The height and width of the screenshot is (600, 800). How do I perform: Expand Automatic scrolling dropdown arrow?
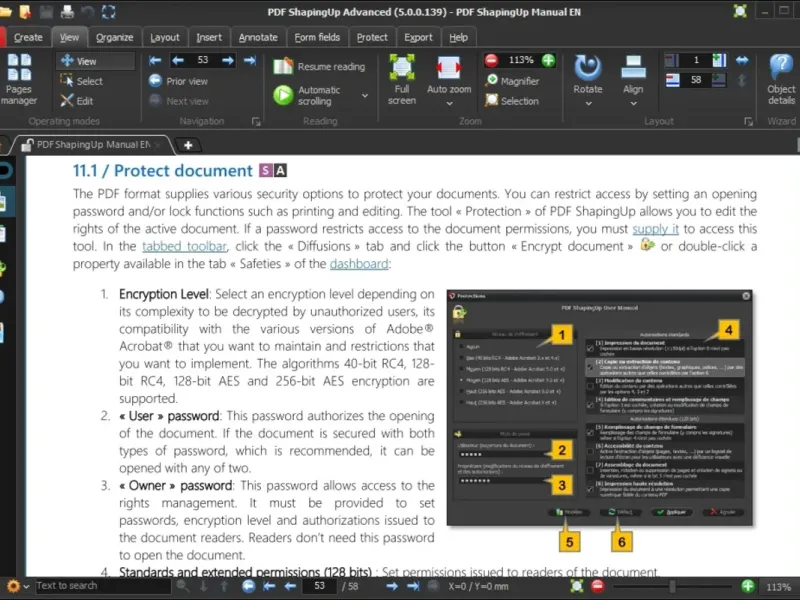[x=365, y=95]
